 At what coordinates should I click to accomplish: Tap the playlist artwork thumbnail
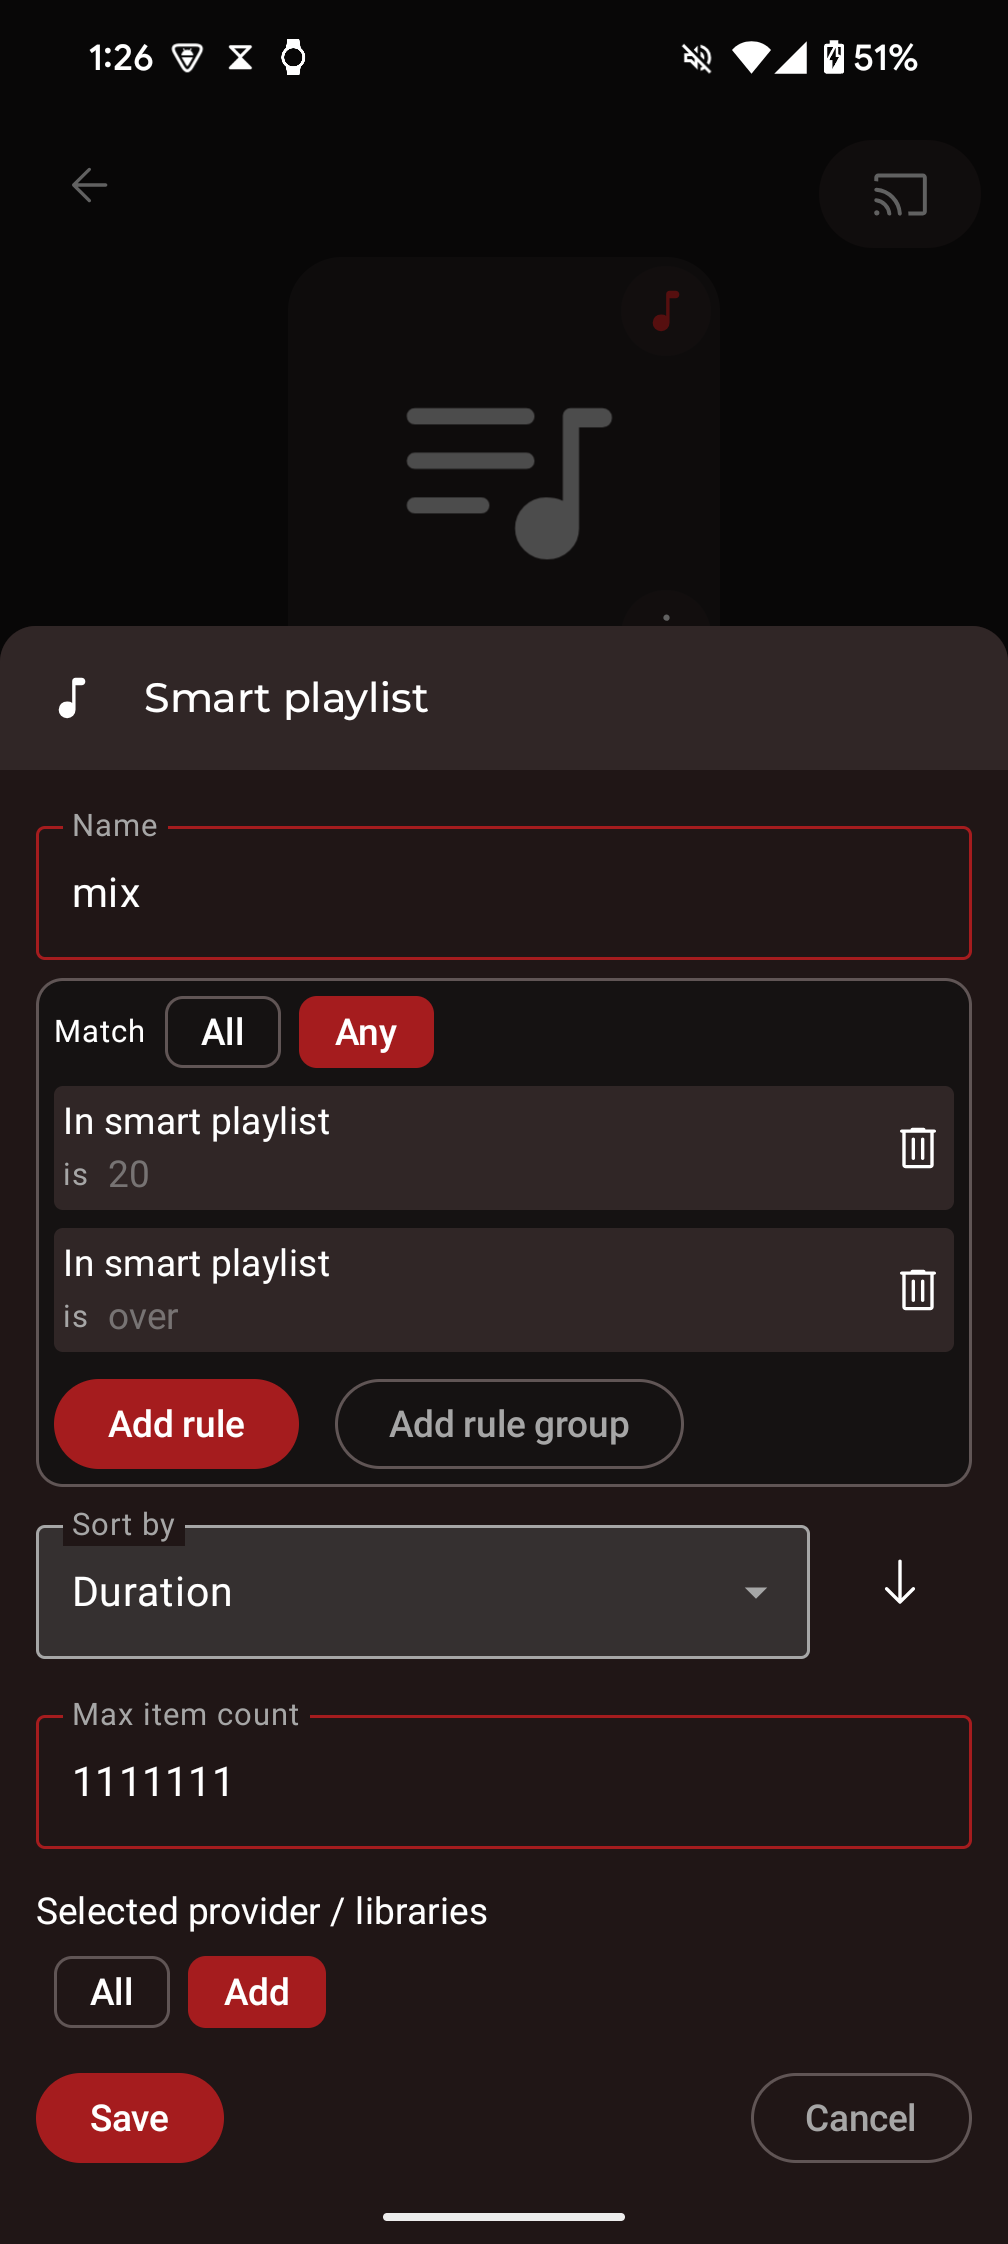click(x=504, y=442)
